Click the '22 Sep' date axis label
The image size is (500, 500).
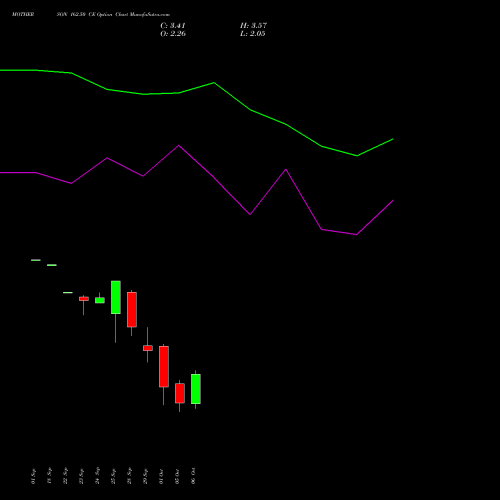click(65, 476)
